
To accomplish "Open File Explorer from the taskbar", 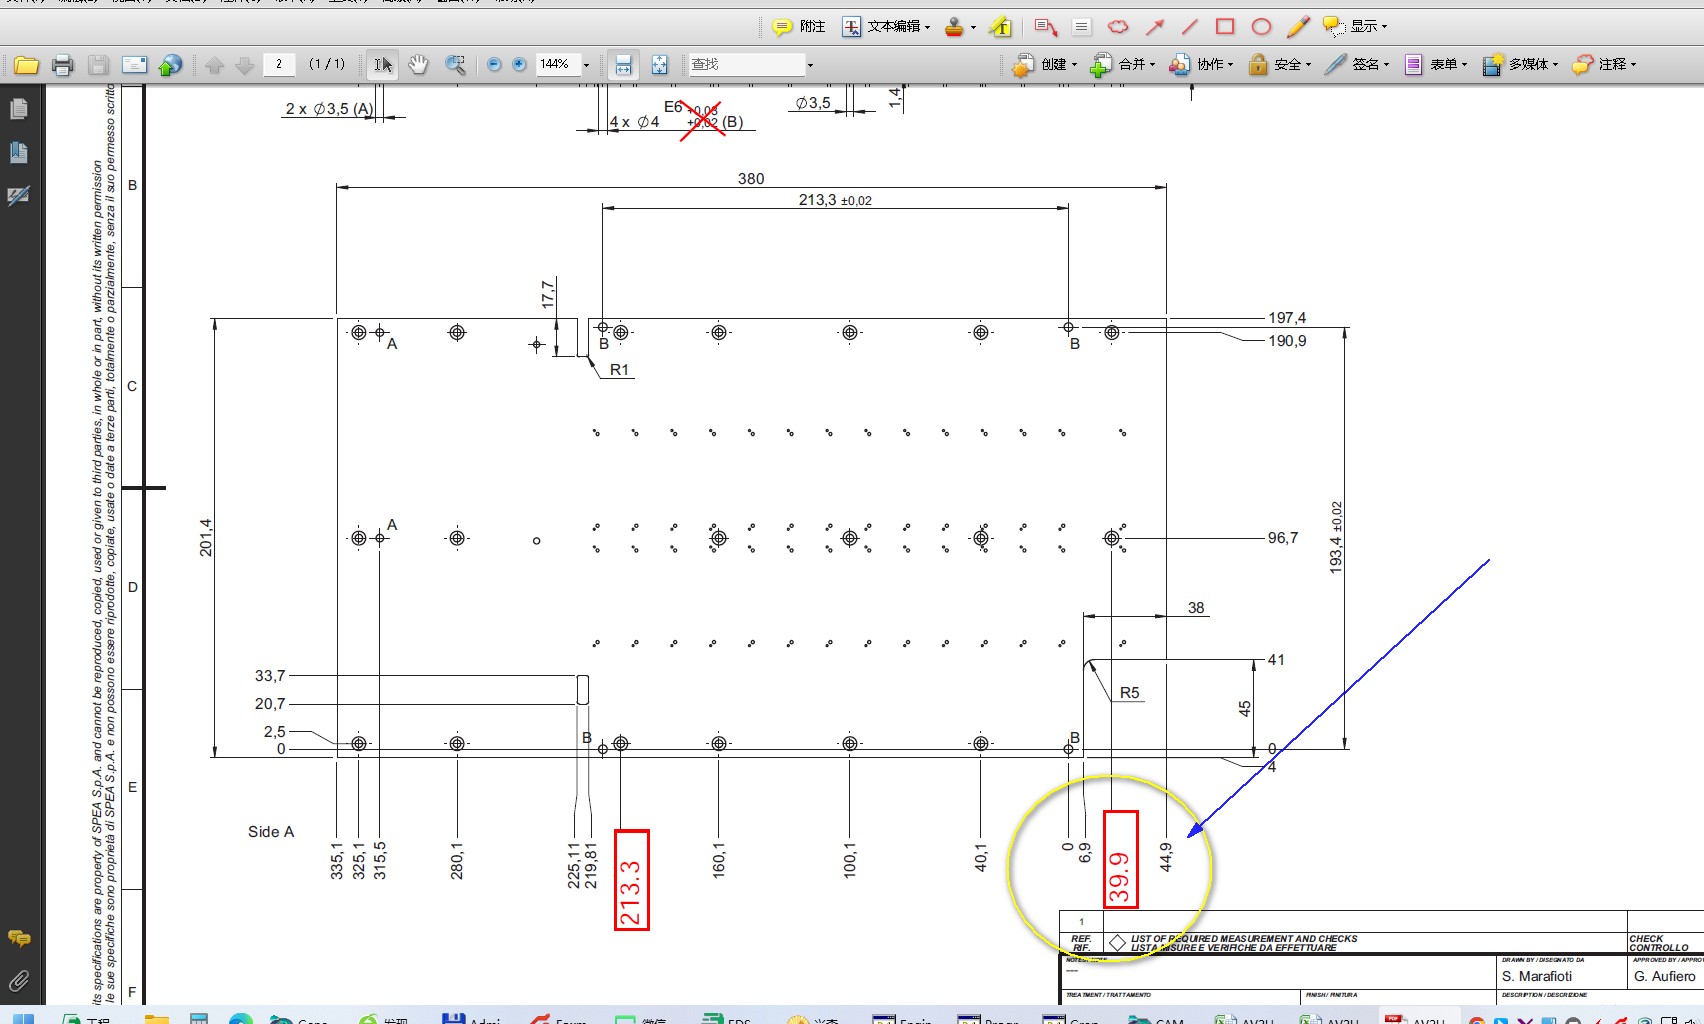I will click(x=156, y=1018).
